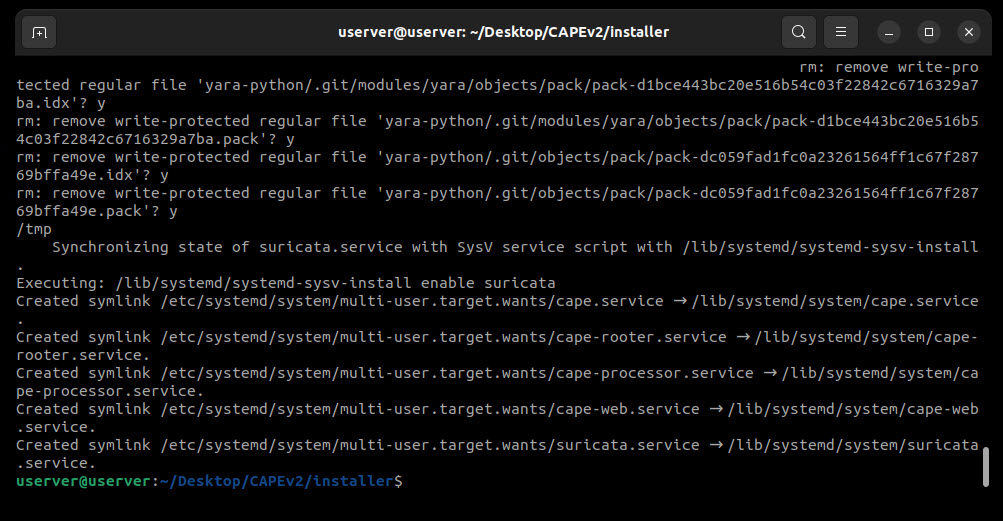Open the terminal search tool
This screenshot has height=521, width=1003.
798,32
